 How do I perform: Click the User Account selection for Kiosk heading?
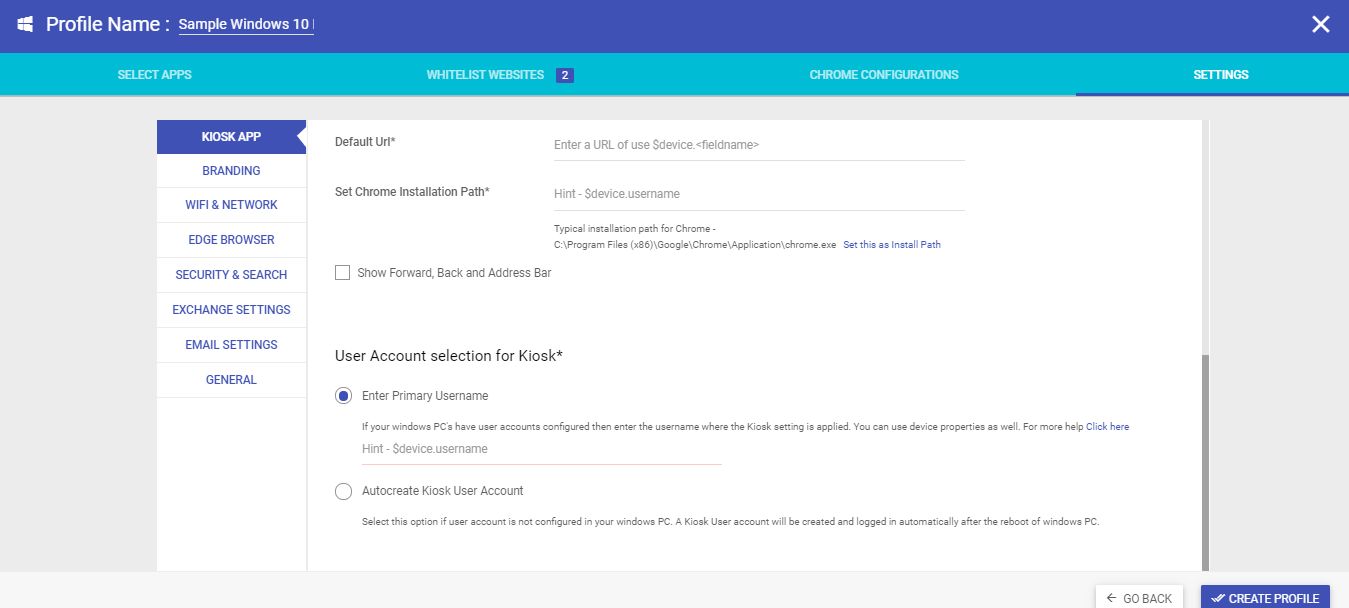[449, 356]
